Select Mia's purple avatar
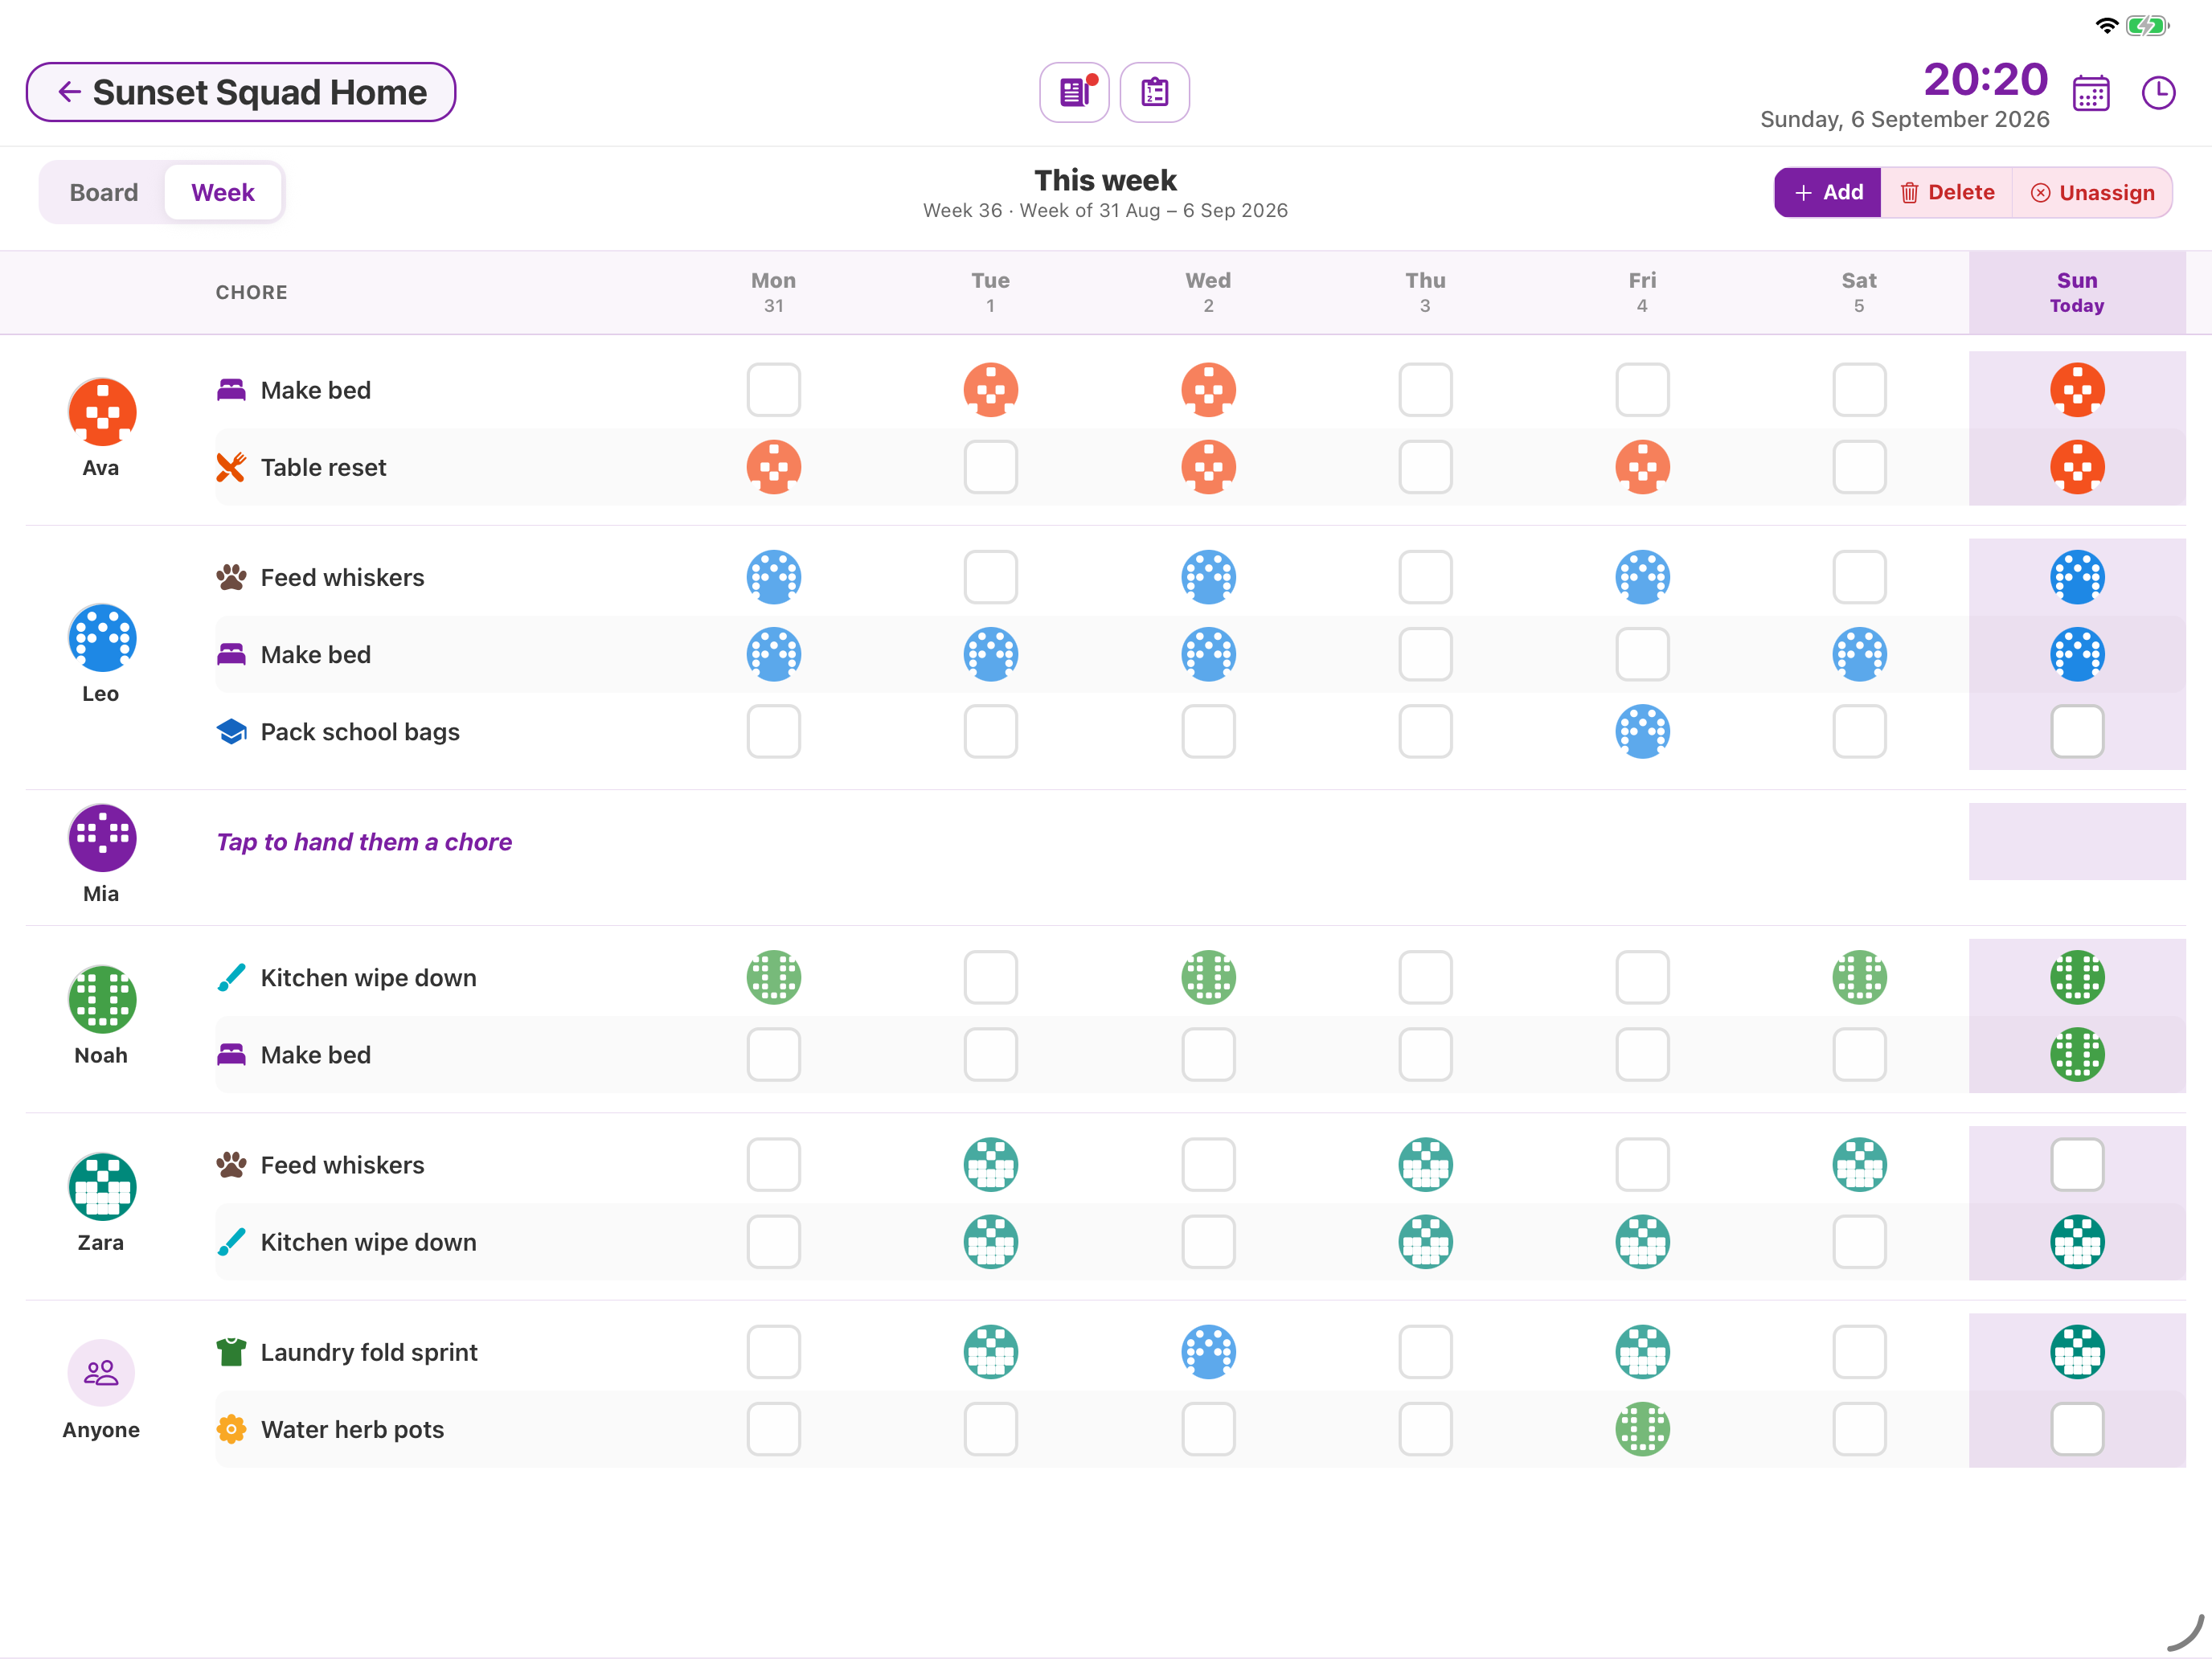Screen dimensions: 2212x1659 click(x=102, y=838)
